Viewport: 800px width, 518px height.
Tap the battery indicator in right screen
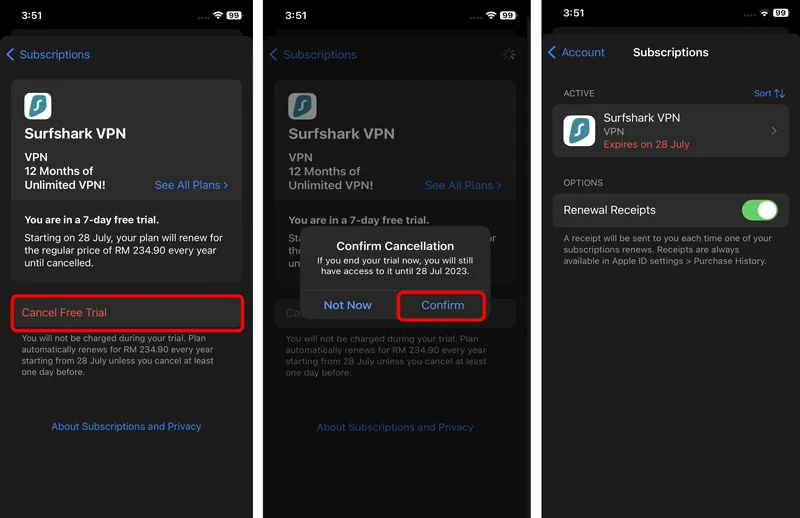(780, 13)
